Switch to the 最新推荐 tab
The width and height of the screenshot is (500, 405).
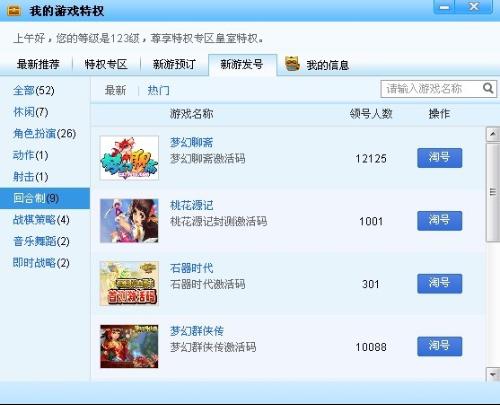click(38, 64)
